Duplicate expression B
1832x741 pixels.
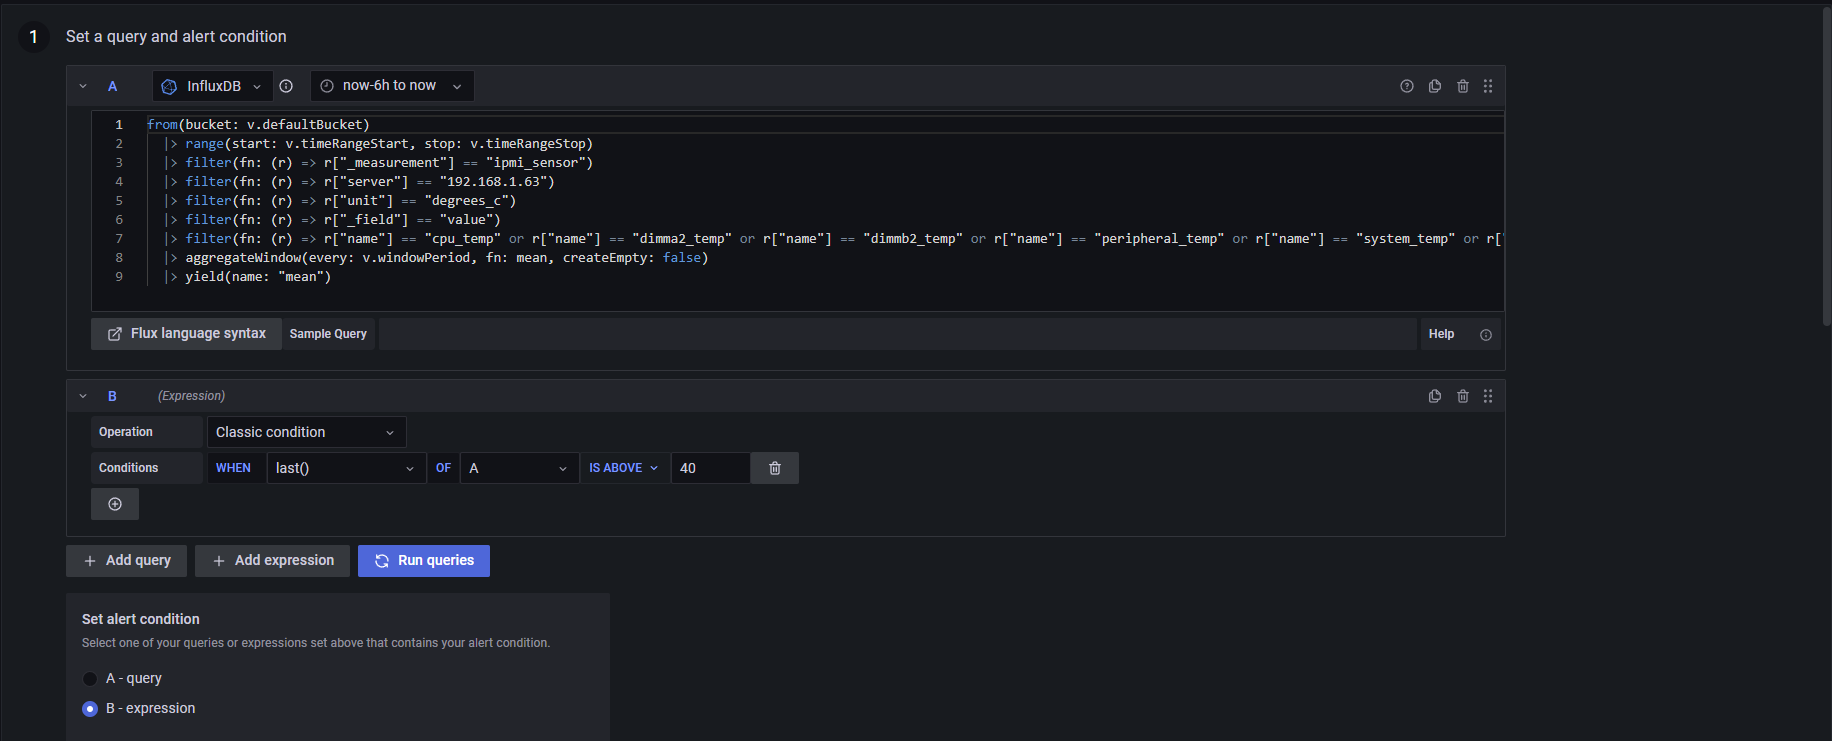click(1435, 396)
